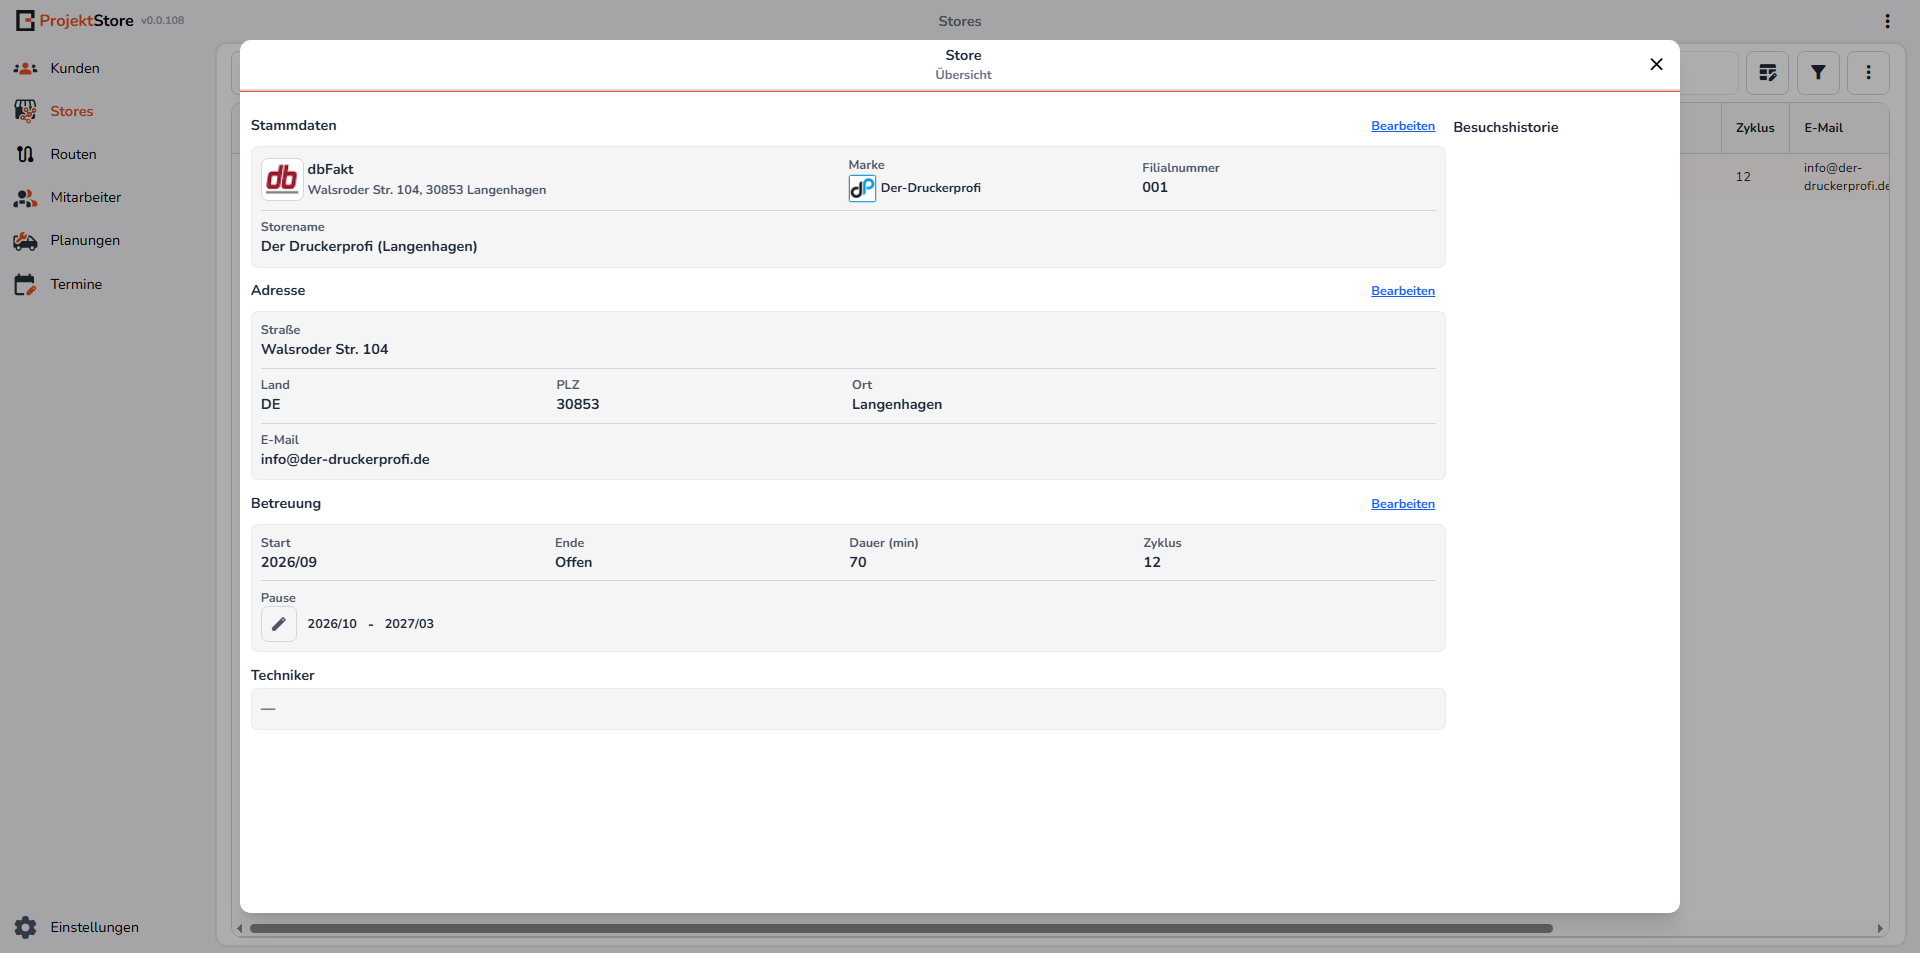The image size is (1920, 953).
Task: Click the Termine calendar icon
Action: coord(26,284)
